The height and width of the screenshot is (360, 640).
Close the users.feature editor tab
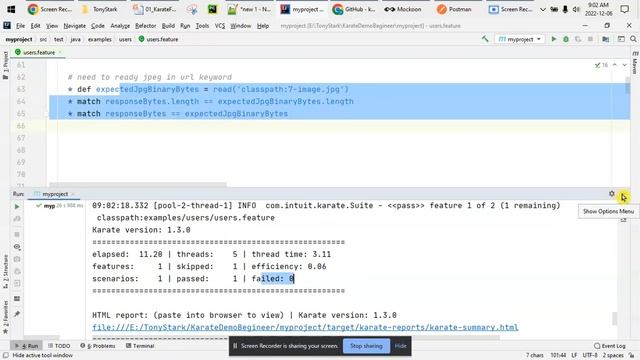pos(60,52)
